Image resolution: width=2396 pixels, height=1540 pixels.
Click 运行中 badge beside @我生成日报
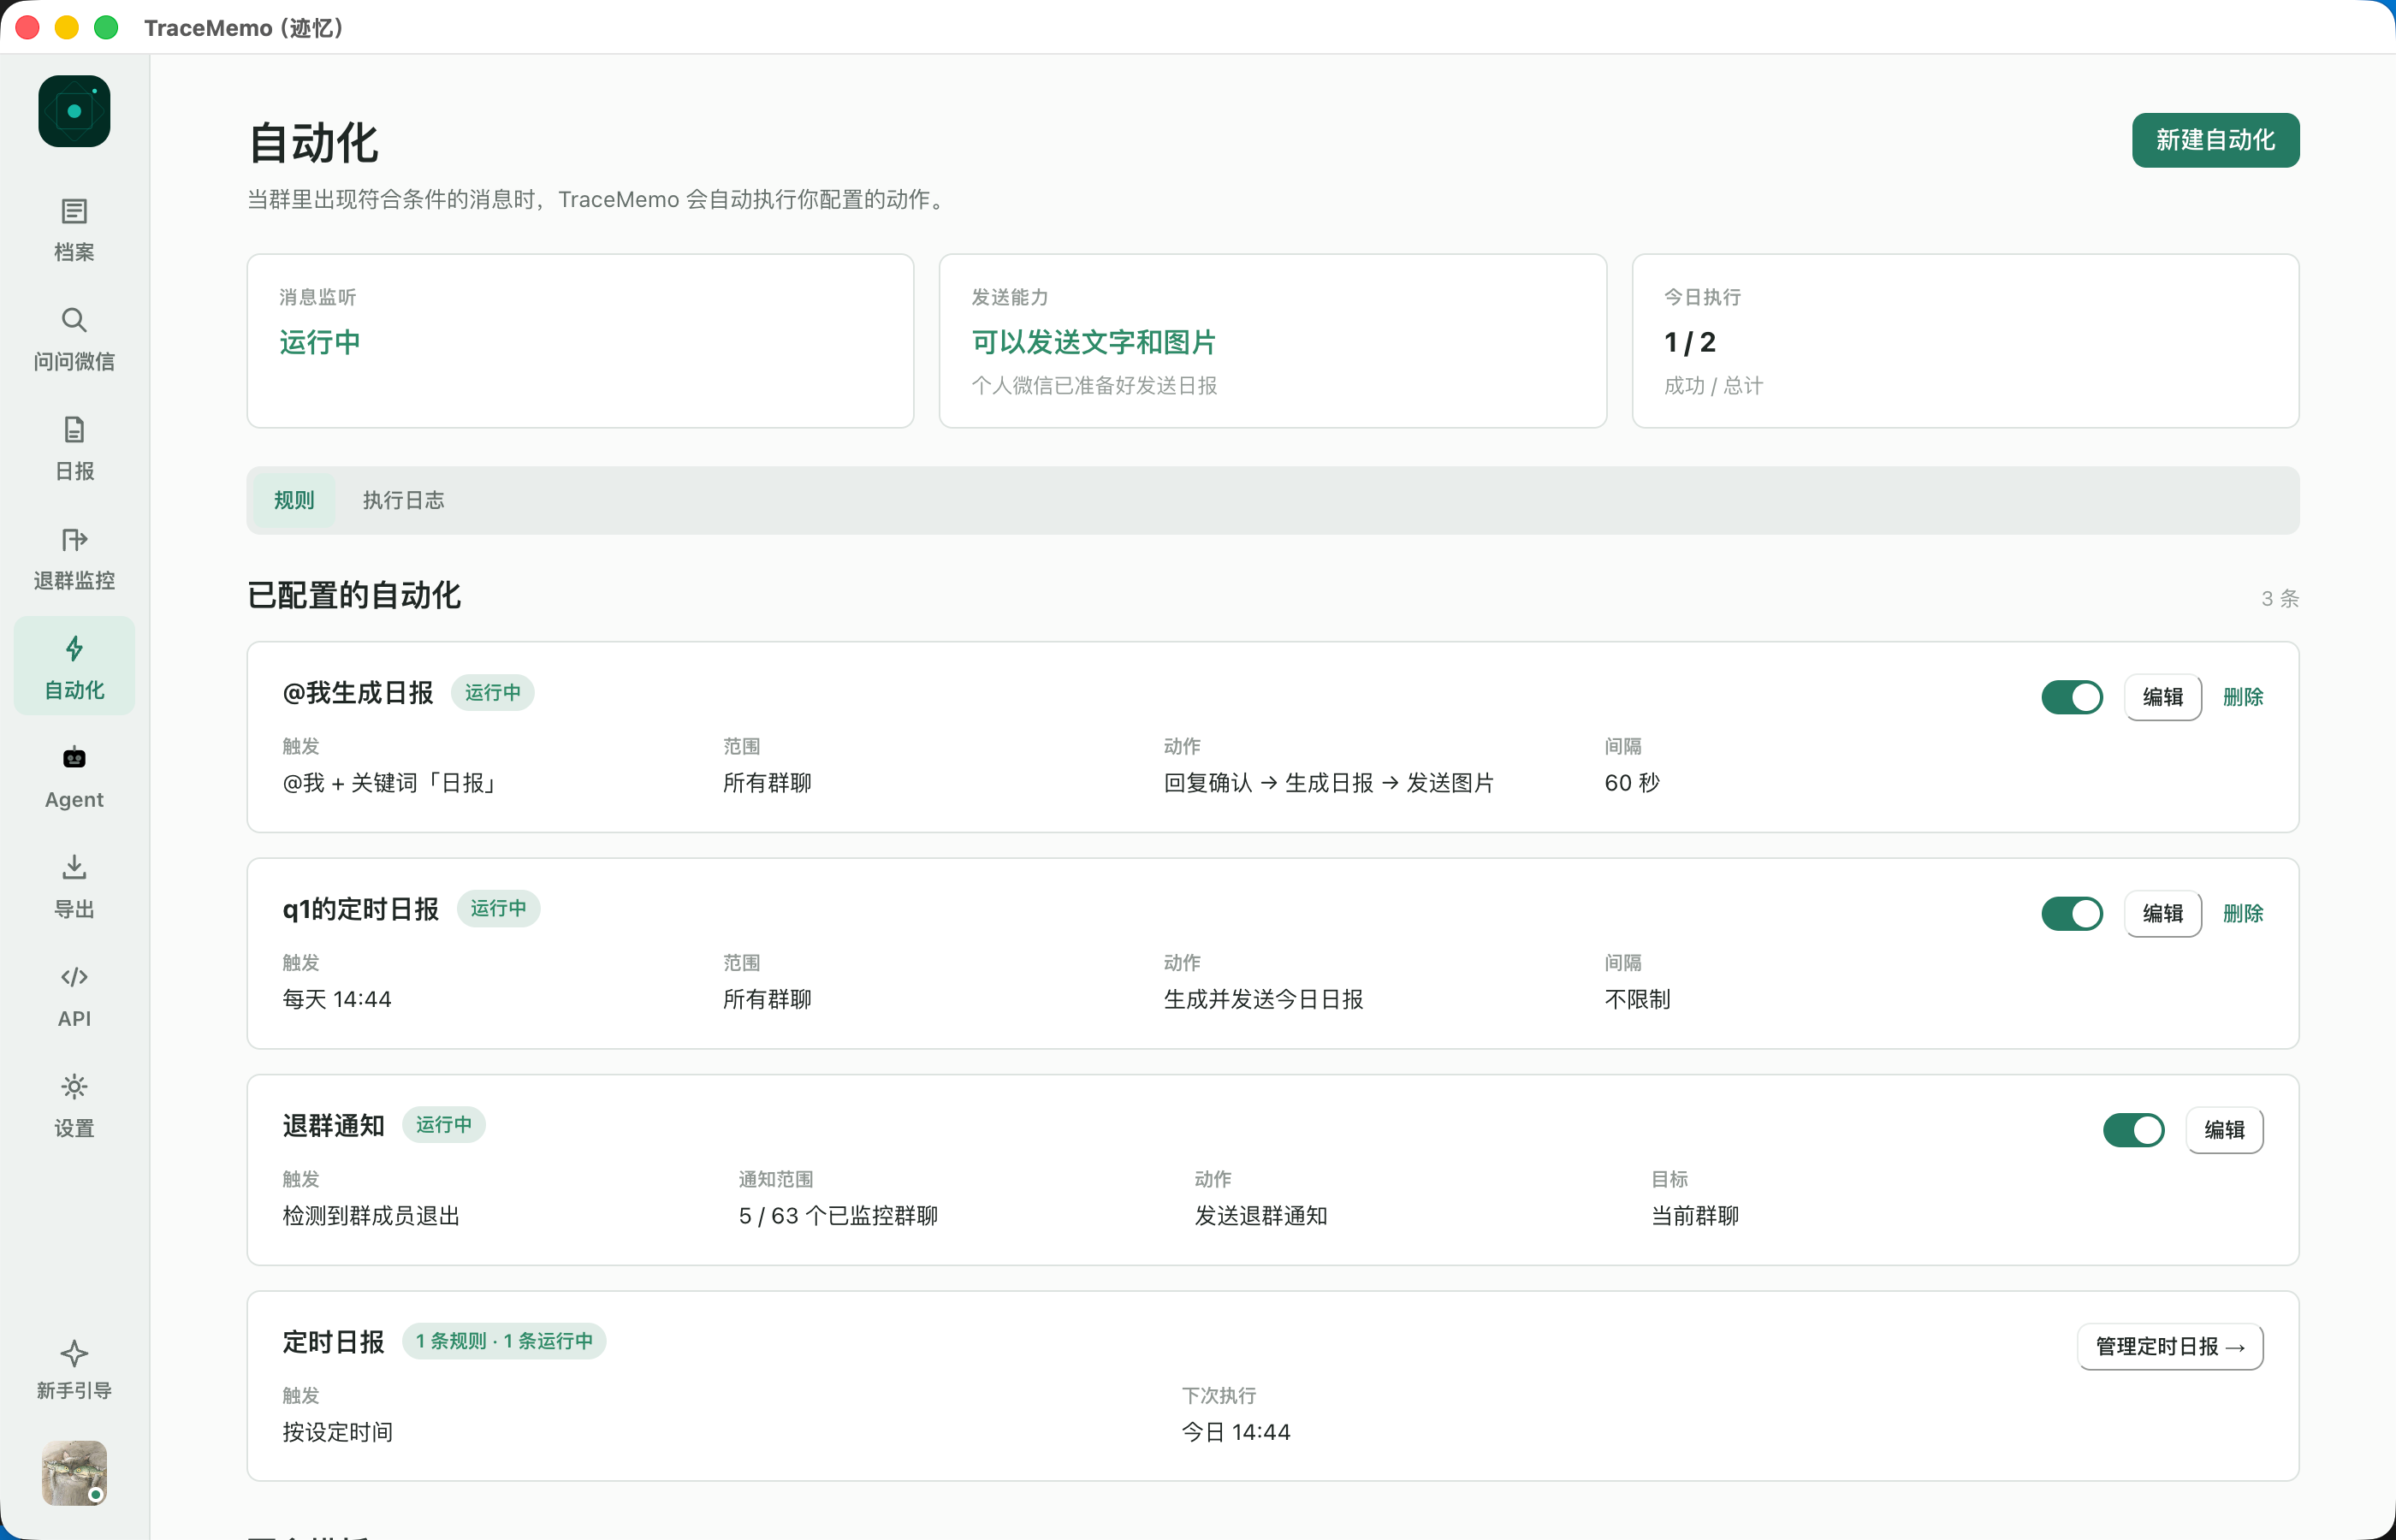click(x=493, y=692)
